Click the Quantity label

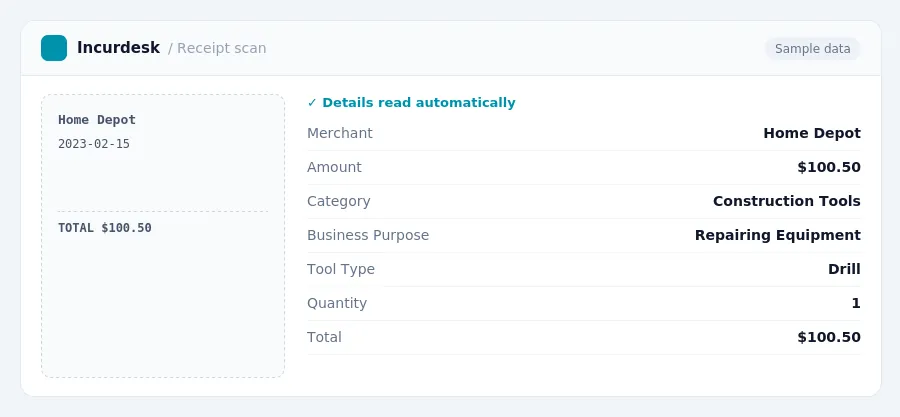[337, 303]
